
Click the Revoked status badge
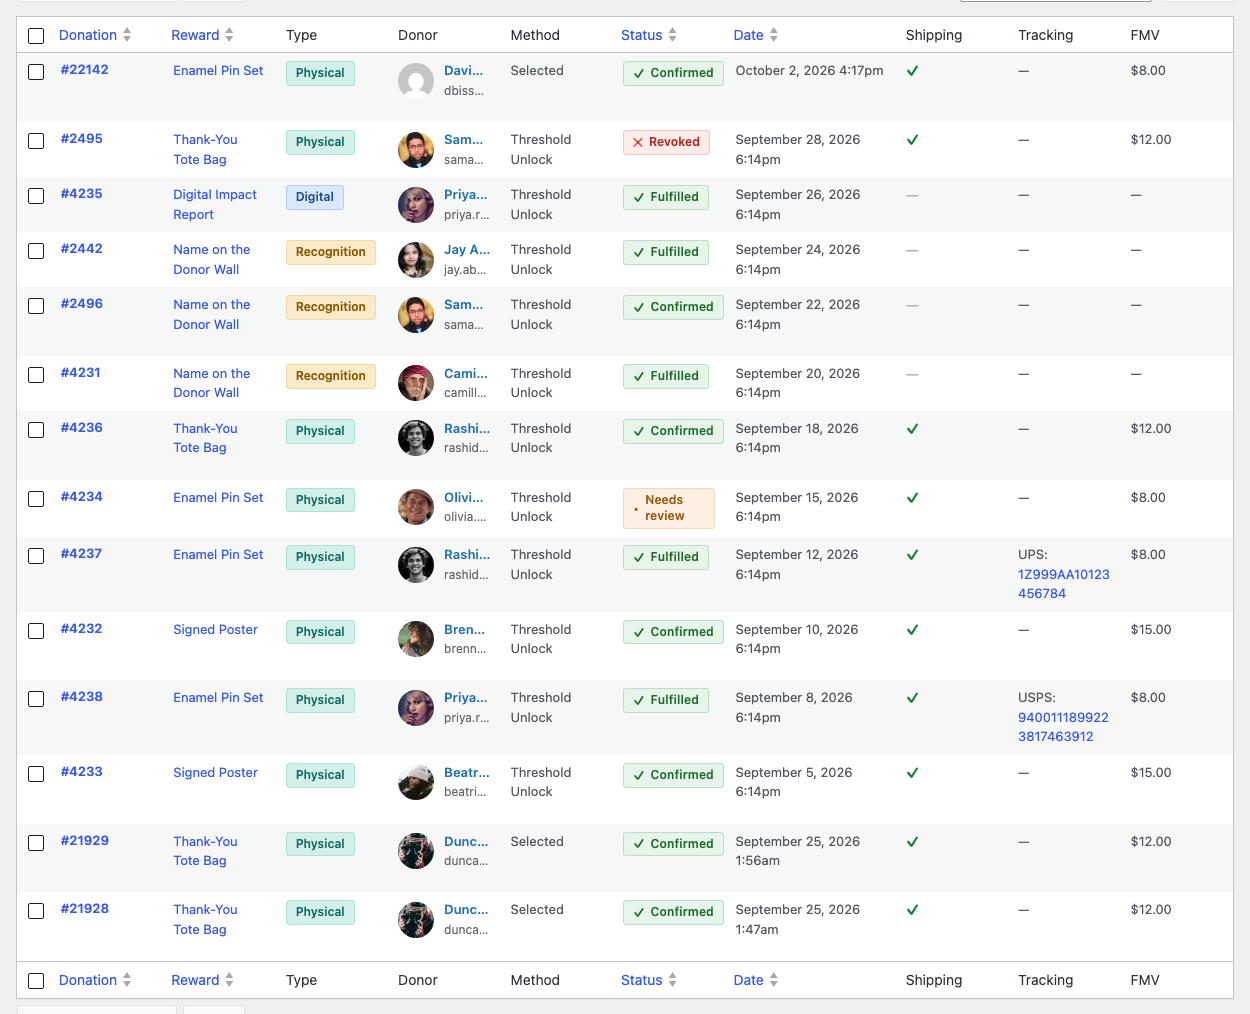pyautogui.click(x=666, y=142)
